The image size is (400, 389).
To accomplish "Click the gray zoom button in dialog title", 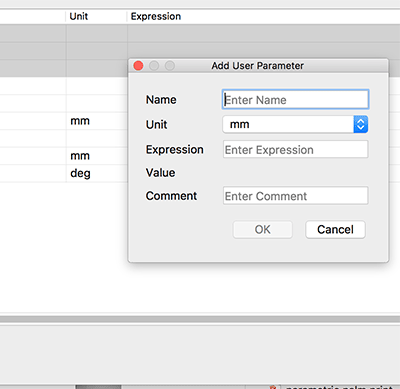I will 170,66.
